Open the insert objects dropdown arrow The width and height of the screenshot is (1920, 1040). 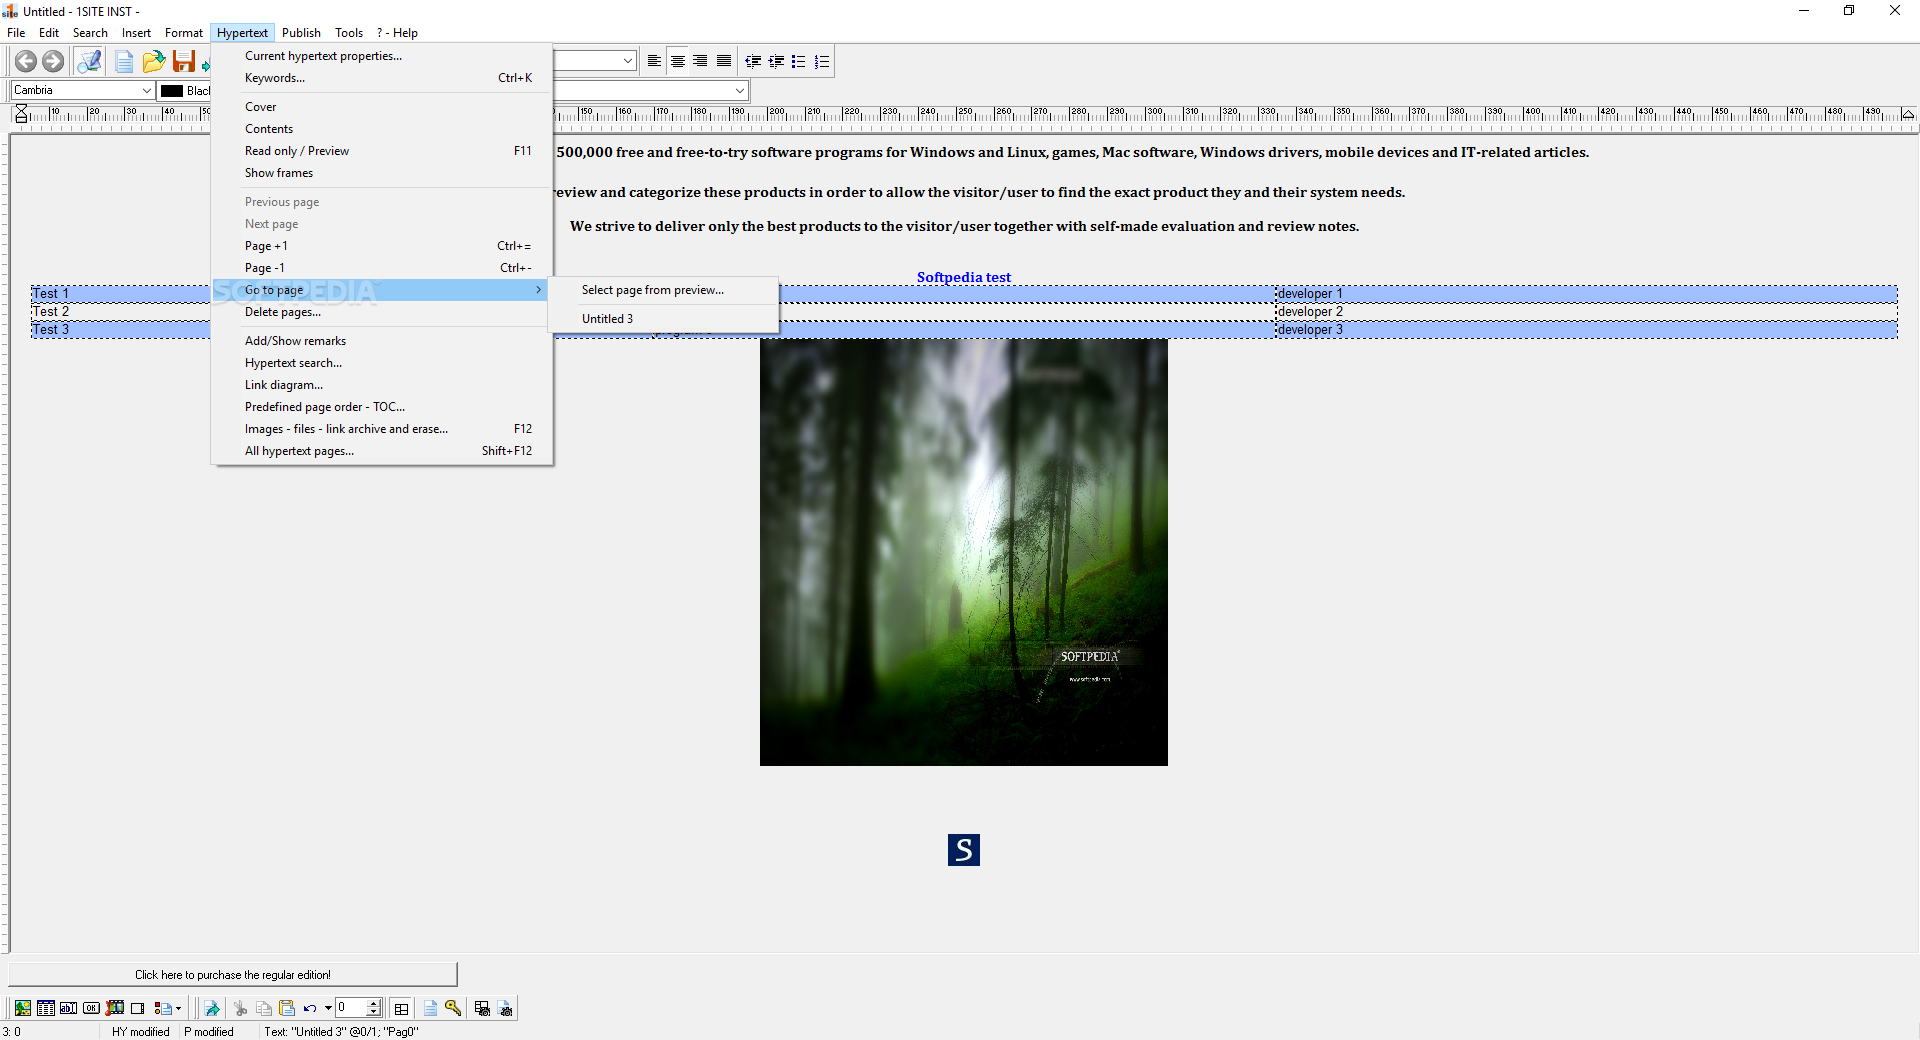178,1008
